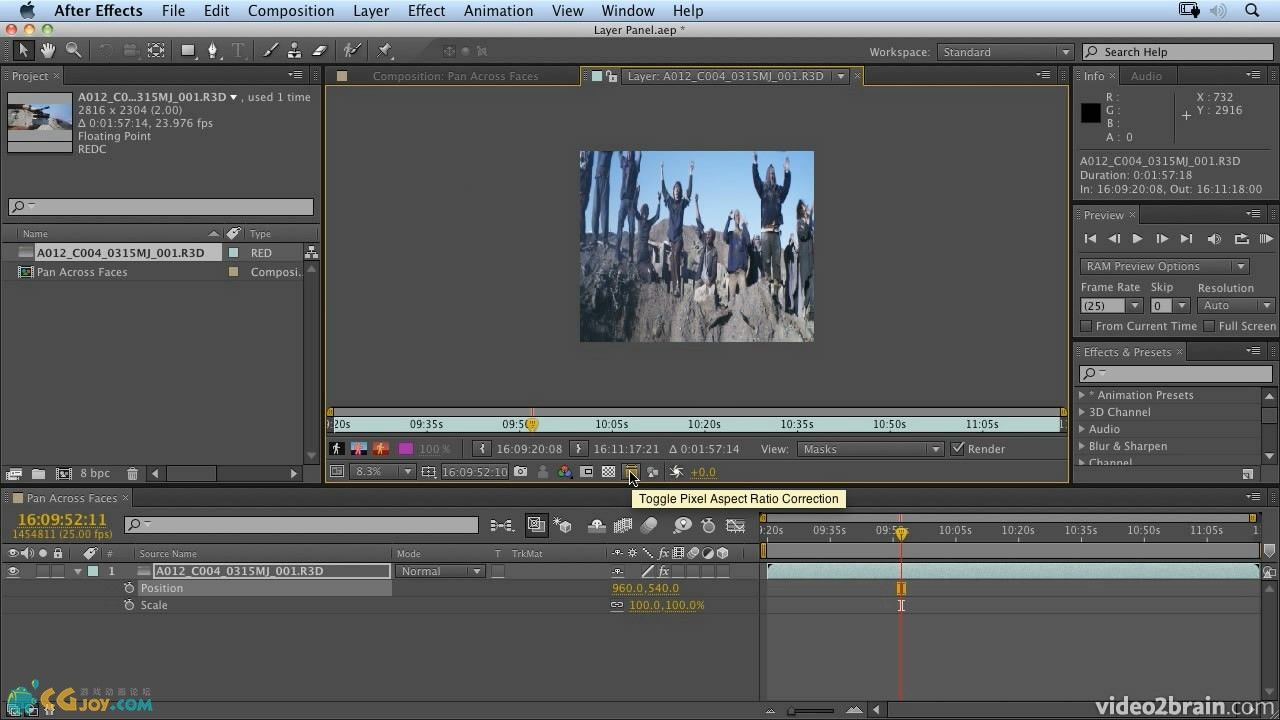1280x720 pixels.
Task: Click the Reset Exposure aperture icon
Action: [676, 472]
